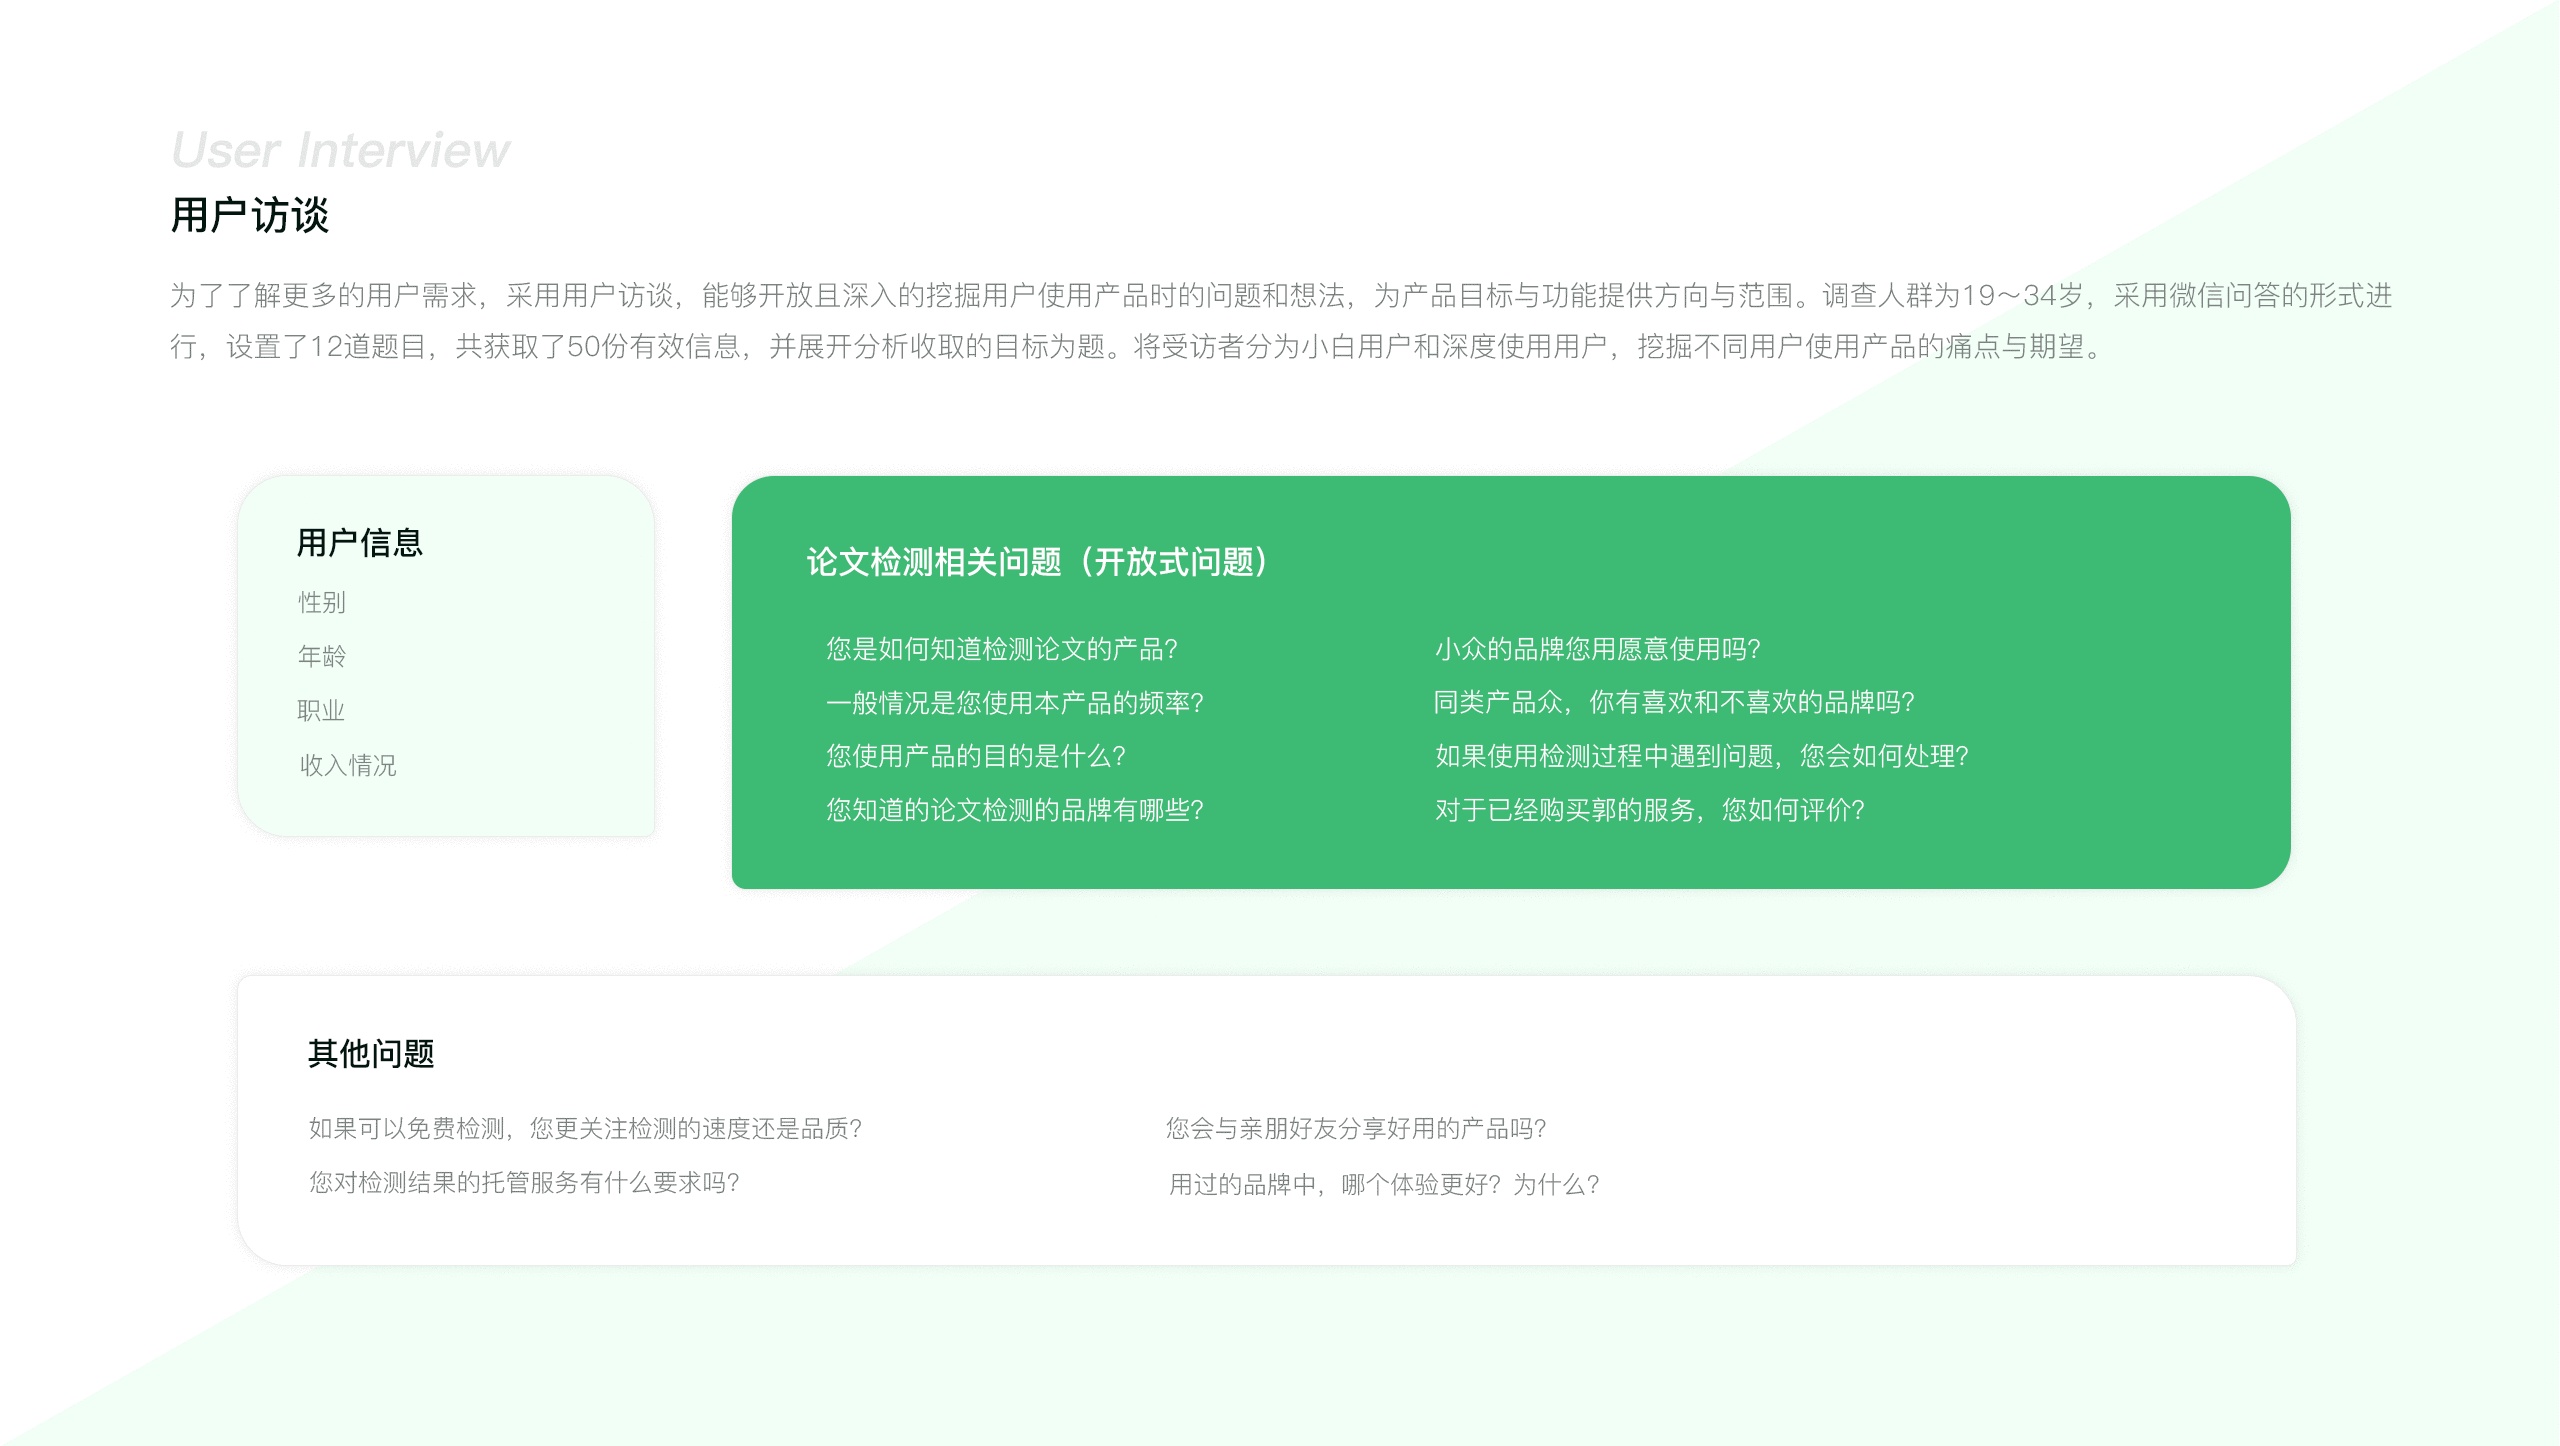Click 性别 in the user info card
The height and width of the screenshot is (1446, 2560).
321,602
